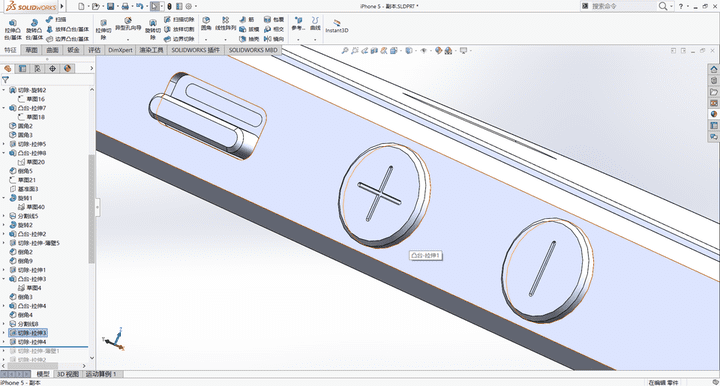Select the 线性阵列 linear pattern tool

coord(225,24)
